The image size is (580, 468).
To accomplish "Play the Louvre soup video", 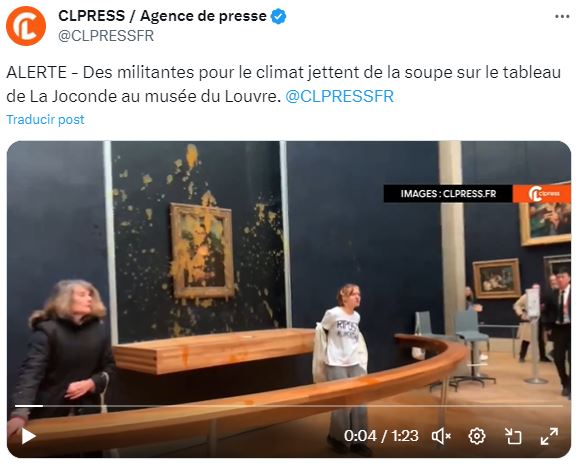I will click(x=28, y=436).
